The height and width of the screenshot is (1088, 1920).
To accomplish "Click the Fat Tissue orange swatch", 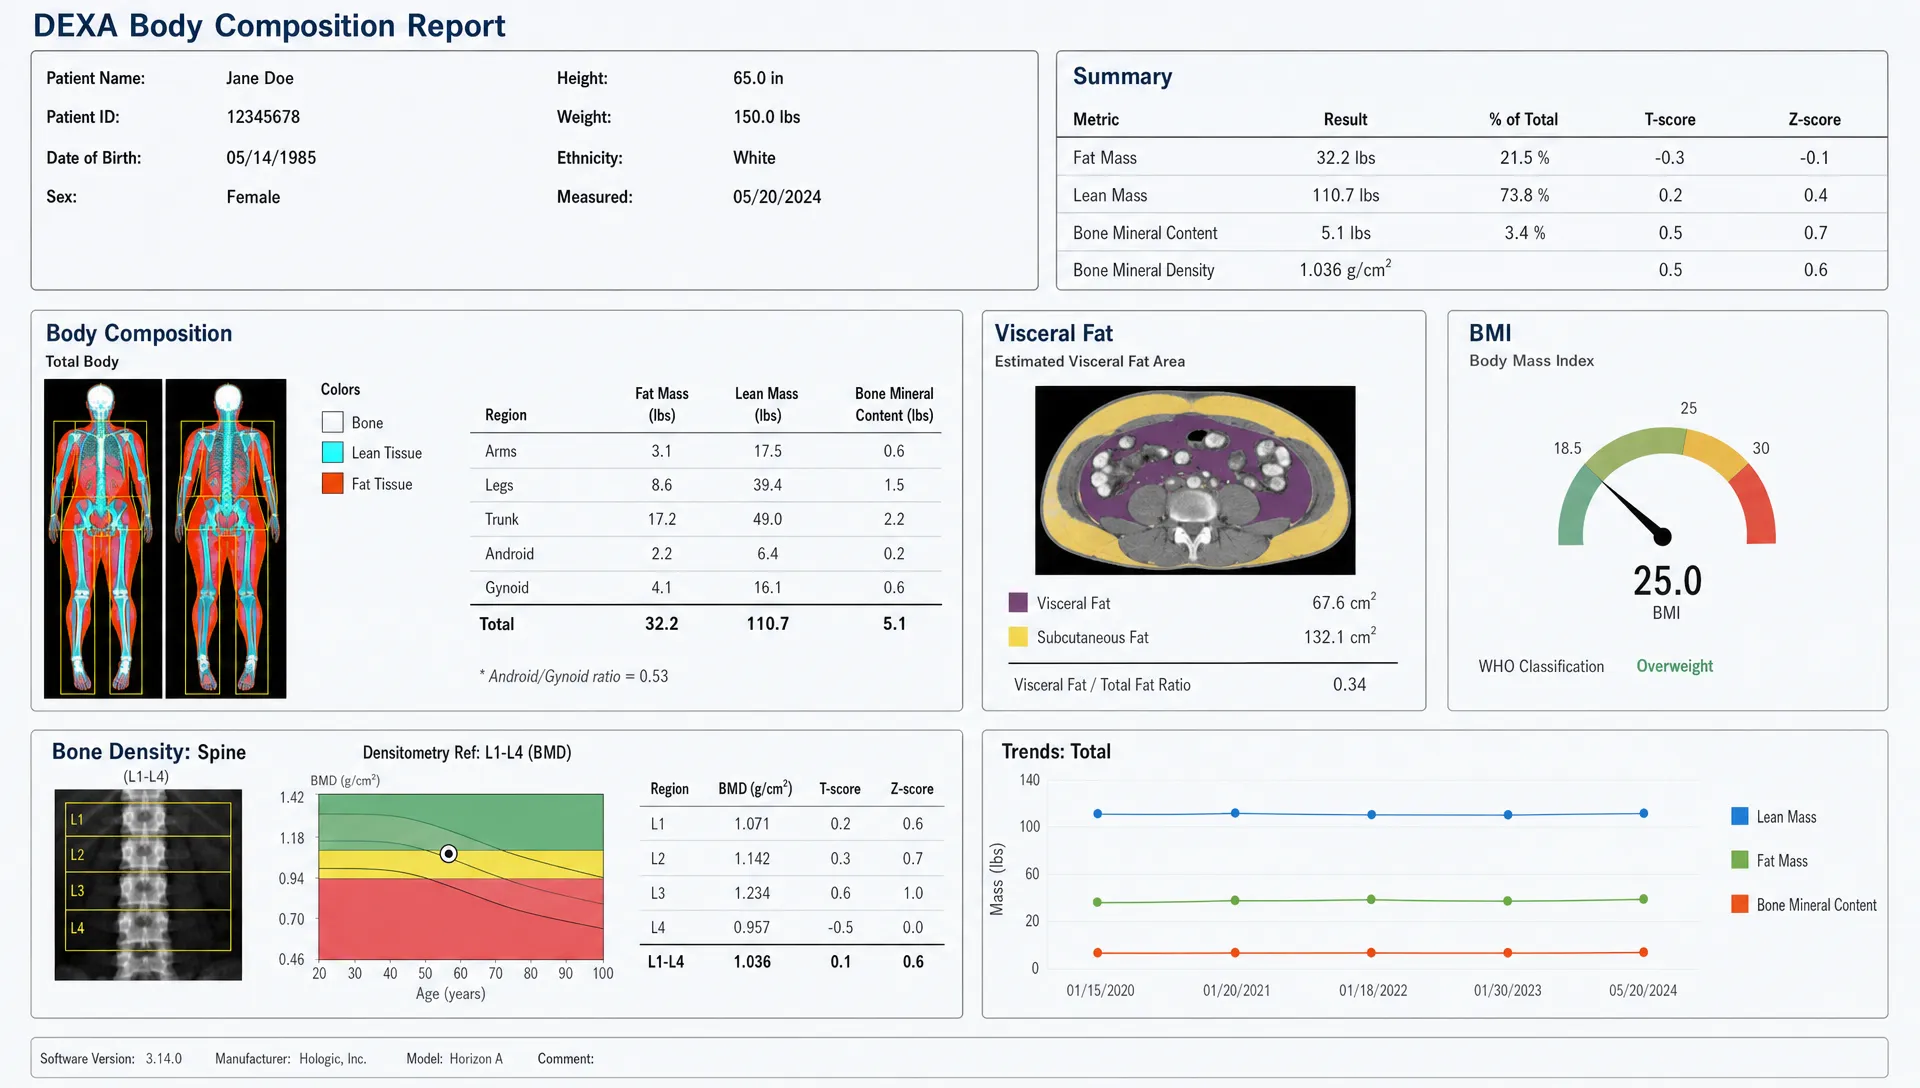I will pos(333,484).
